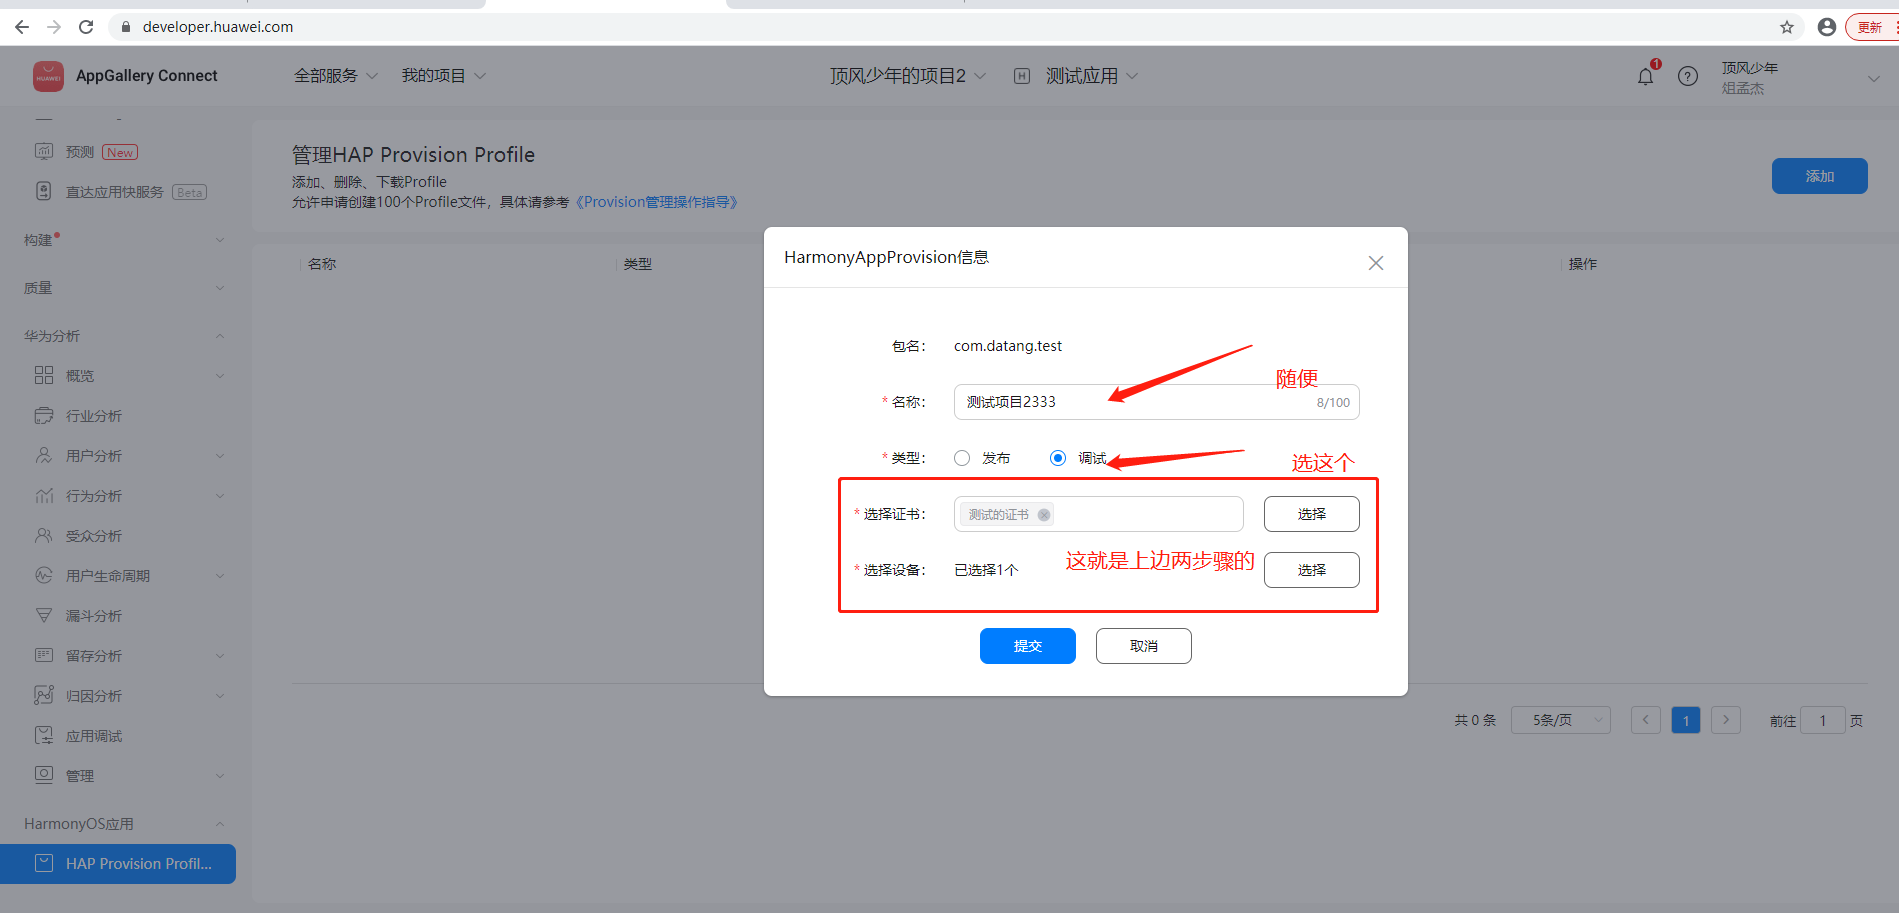1899x913 pixels.
Task: Select the 调试 type radio button
Action: coord(1058,458)
